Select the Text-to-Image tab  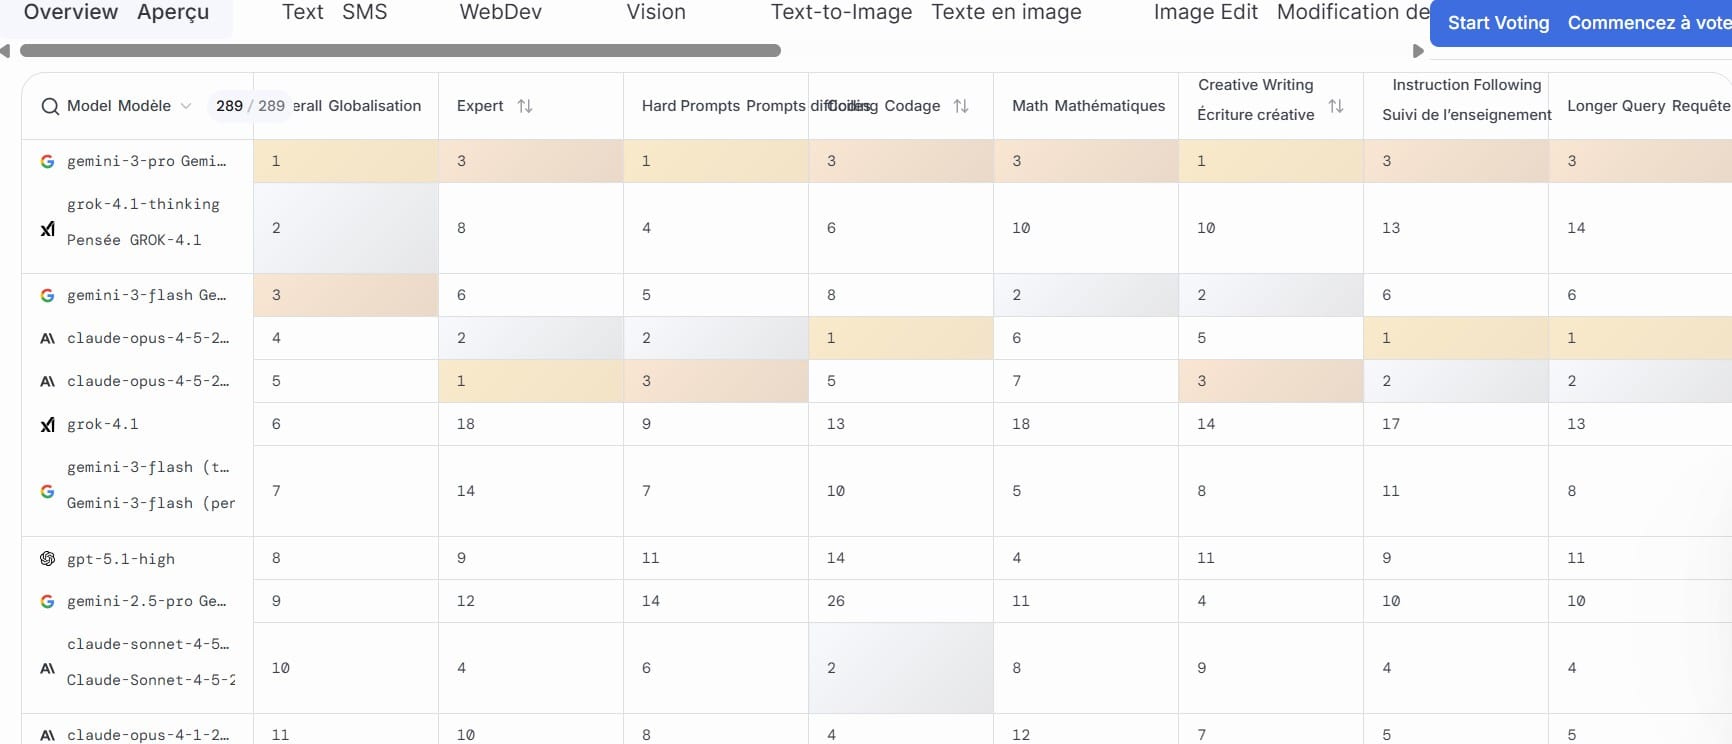[x=841, y=13]
